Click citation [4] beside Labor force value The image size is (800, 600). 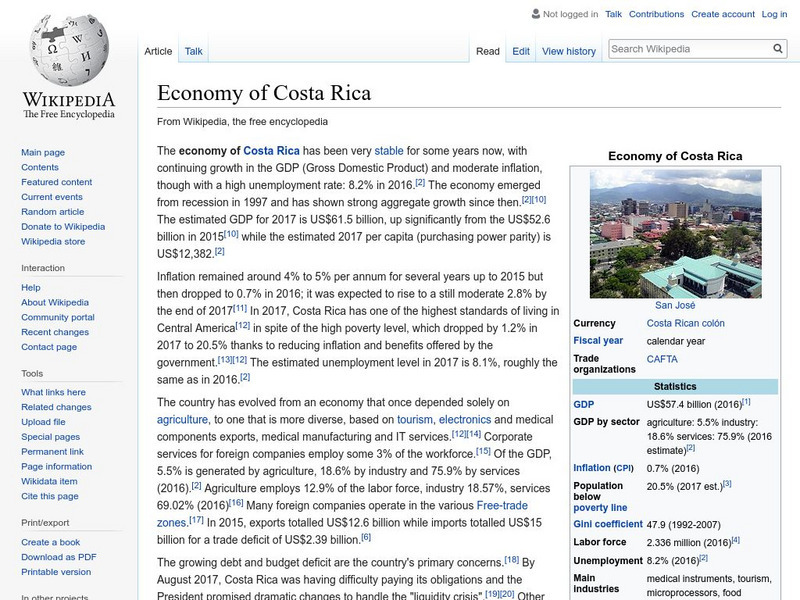pos(735,540)
